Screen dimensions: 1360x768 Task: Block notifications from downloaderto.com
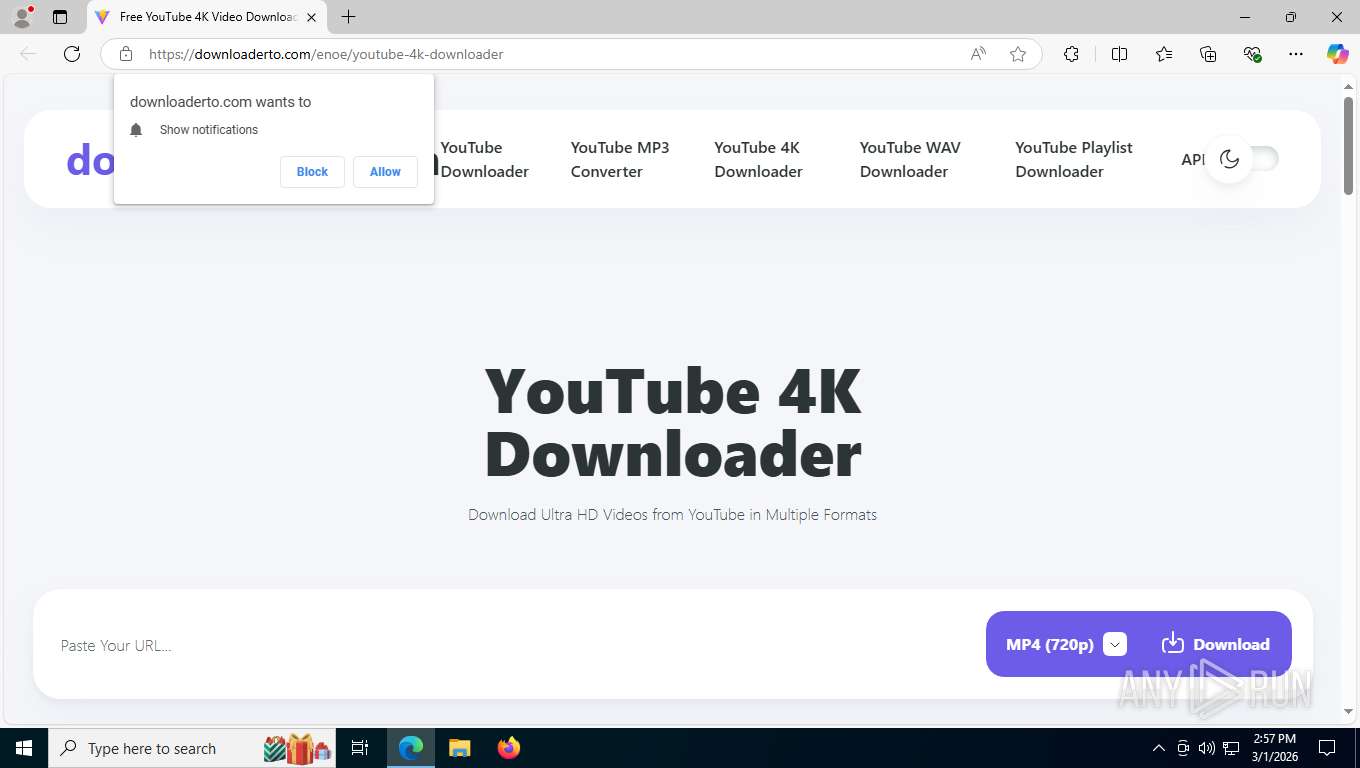(x=312, y=172)
